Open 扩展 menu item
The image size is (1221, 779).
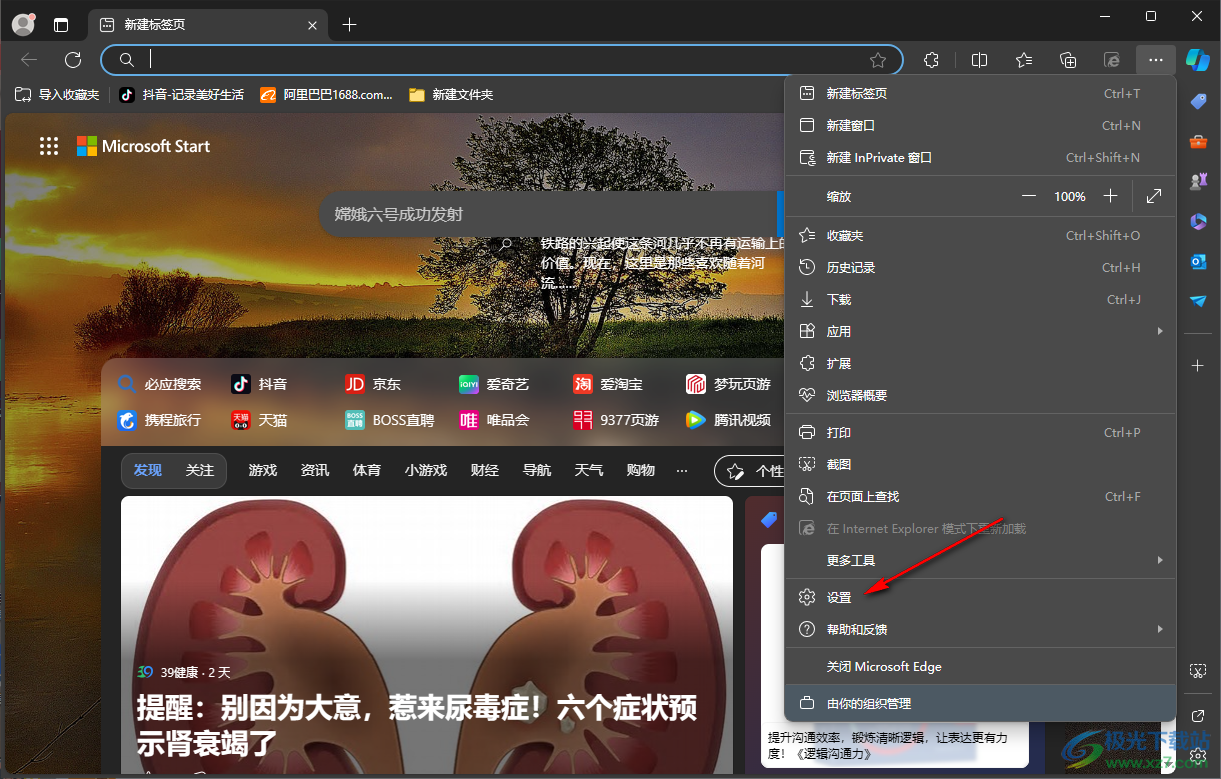coord(980,363)
